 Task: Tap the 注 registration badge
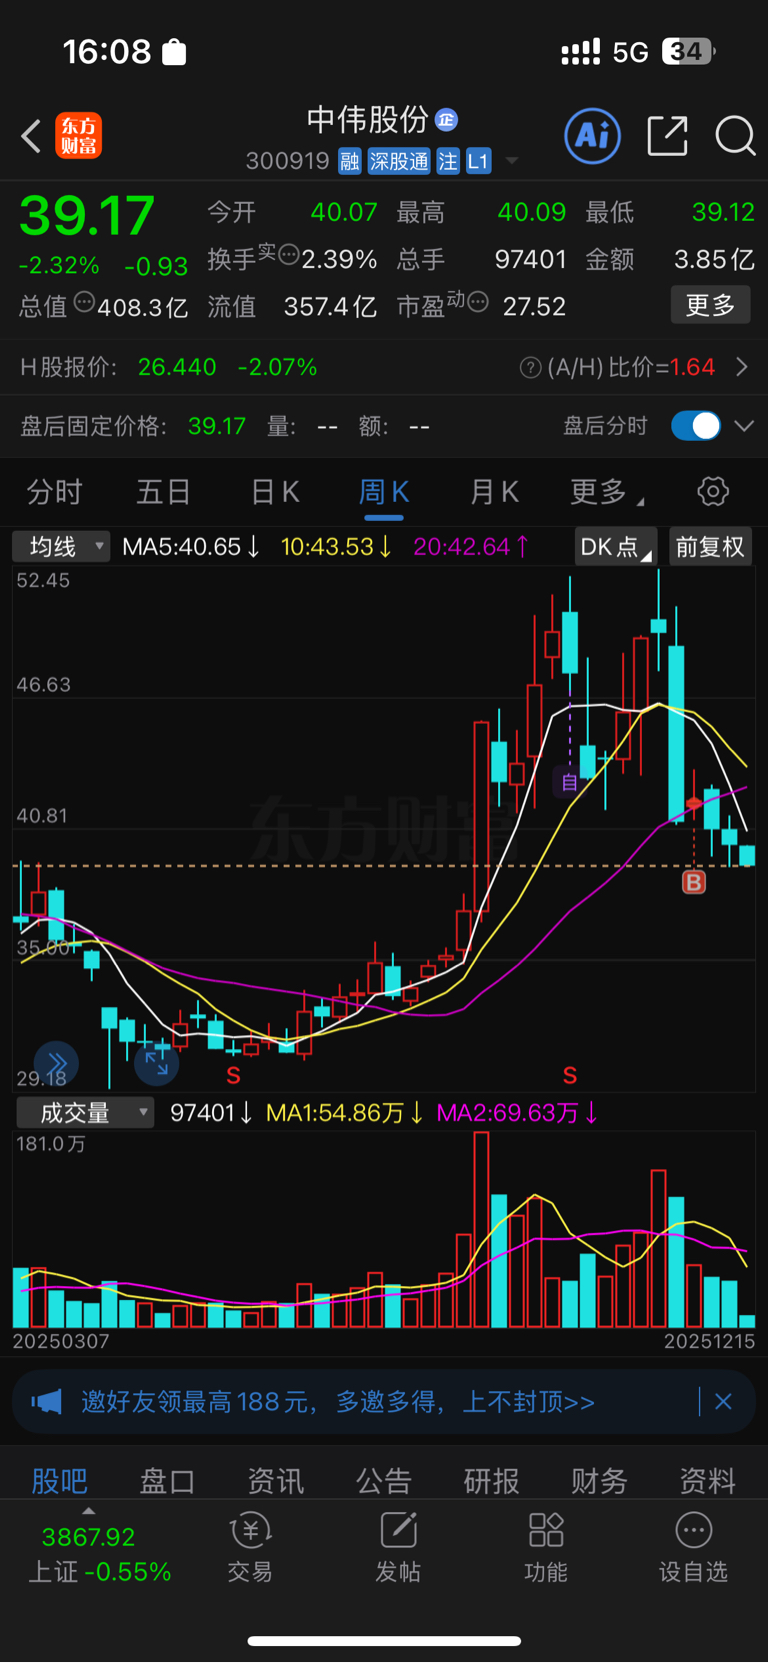pyautogui.click(x=448, y=161)
